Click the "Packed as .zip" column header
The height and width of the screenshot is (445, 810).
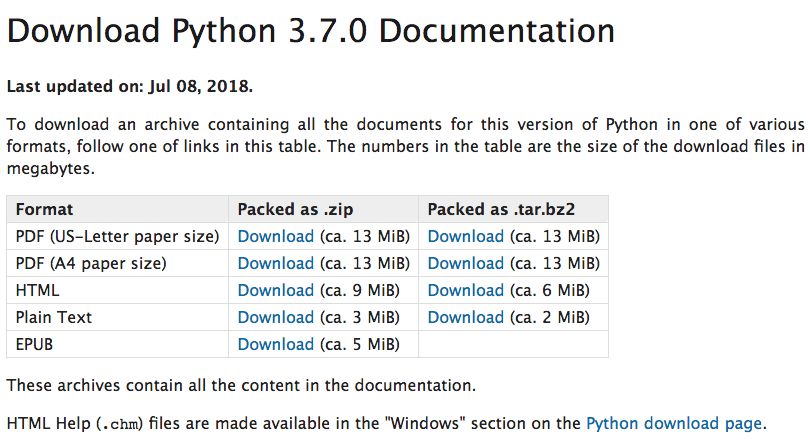coord(295,210)
